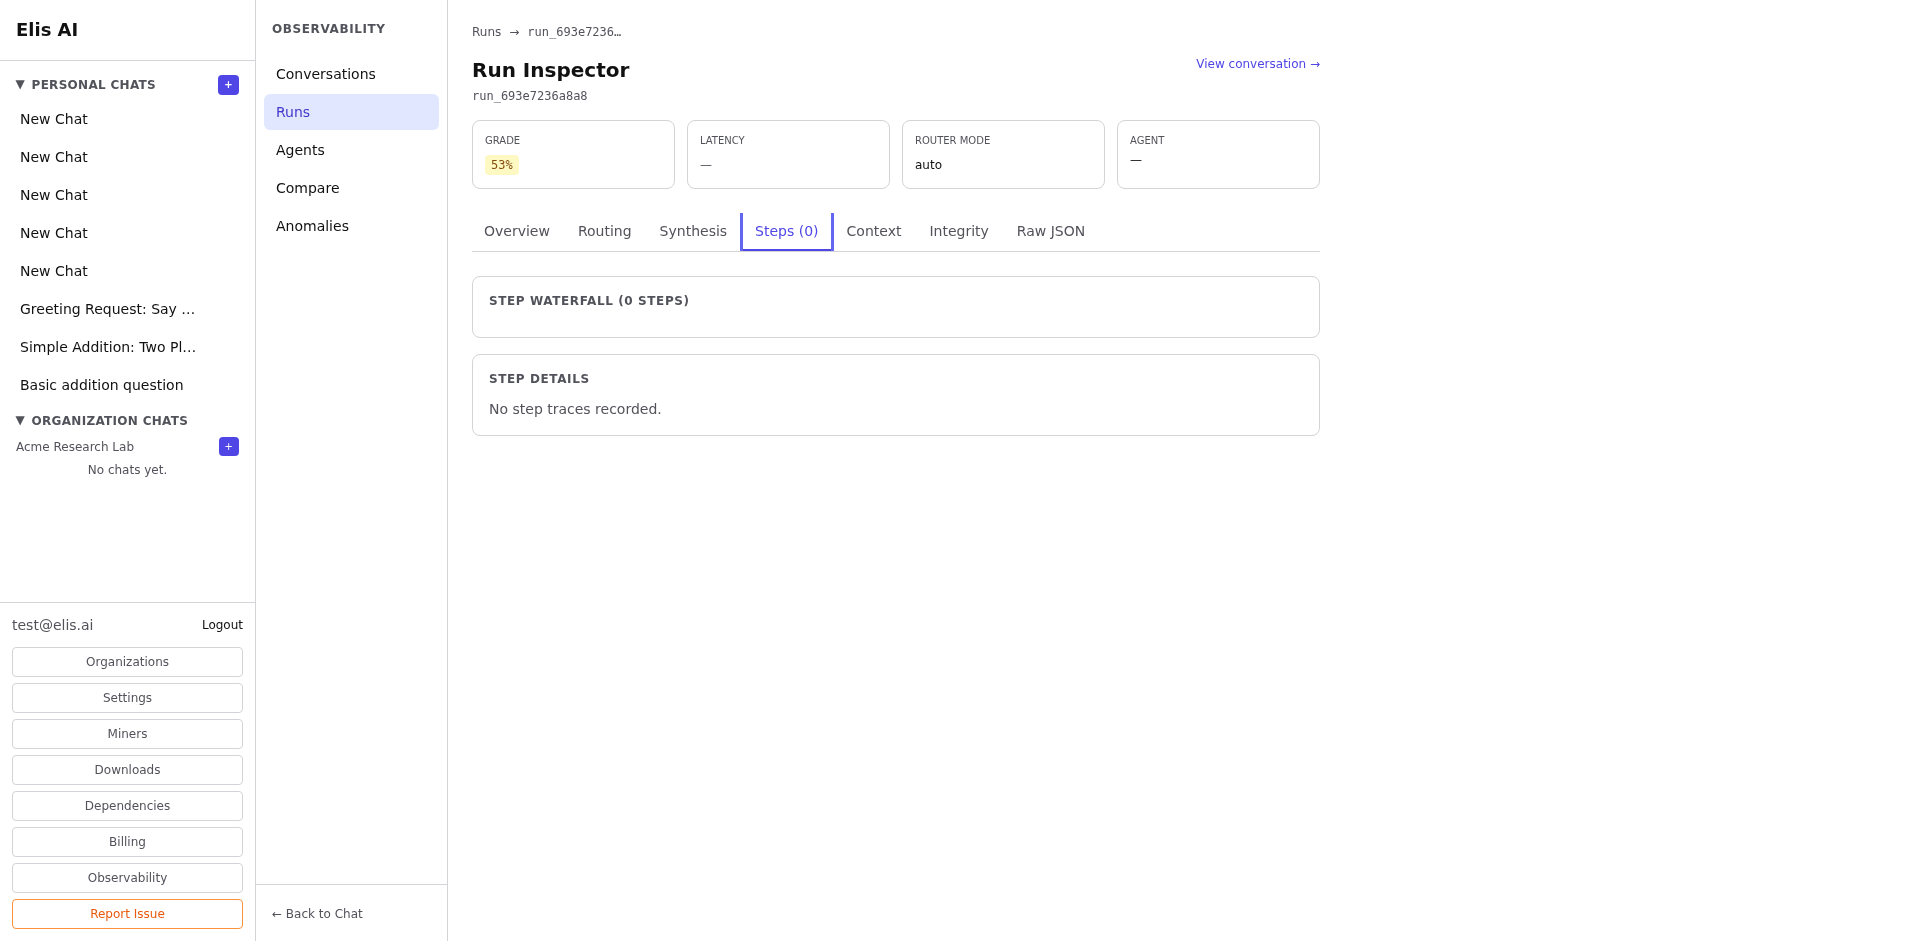The image size is (1920, 941).
Task: Open Greeting Request chat
Action: (x=107, y=309)
